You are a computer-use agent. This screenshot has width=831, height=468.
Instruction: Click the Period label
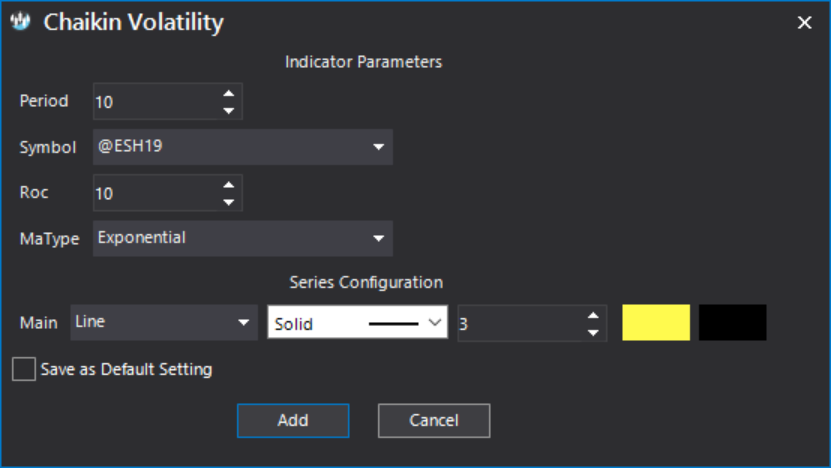click(x=44, y=101)
